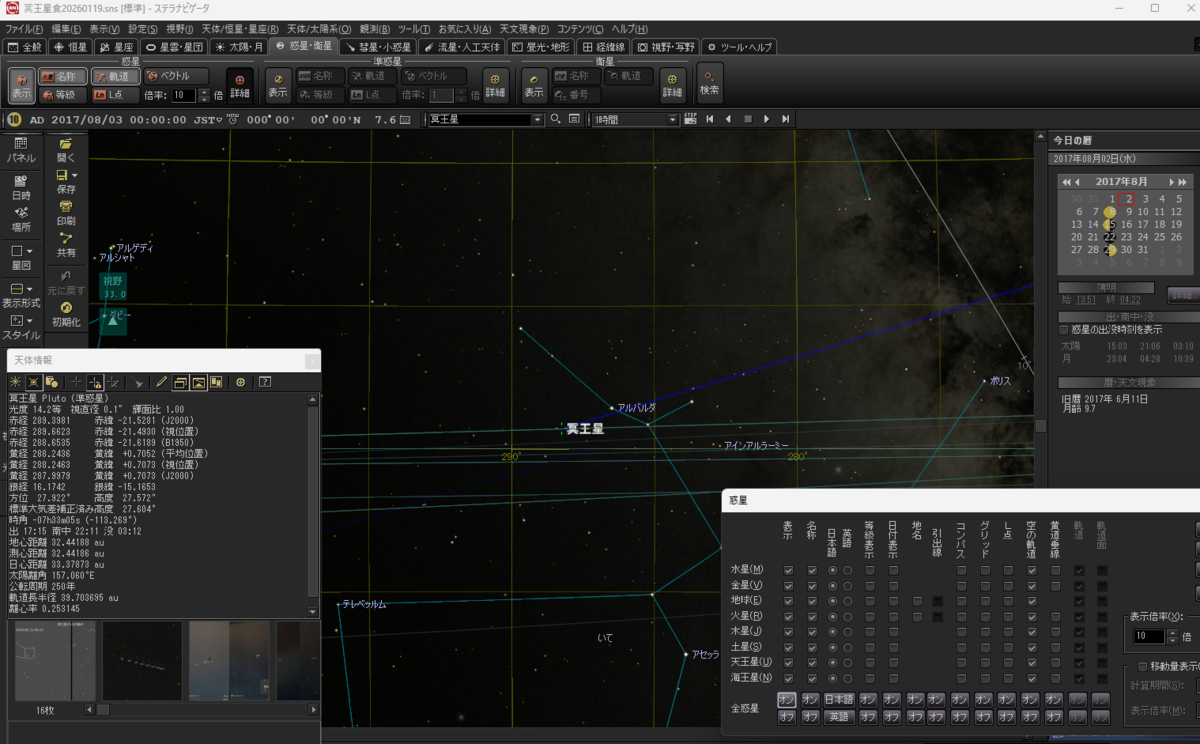Viewport: 1200px width, 744px height.
Task: Open the object name 冥王星 combo dropdown
Action: point(538,119)
